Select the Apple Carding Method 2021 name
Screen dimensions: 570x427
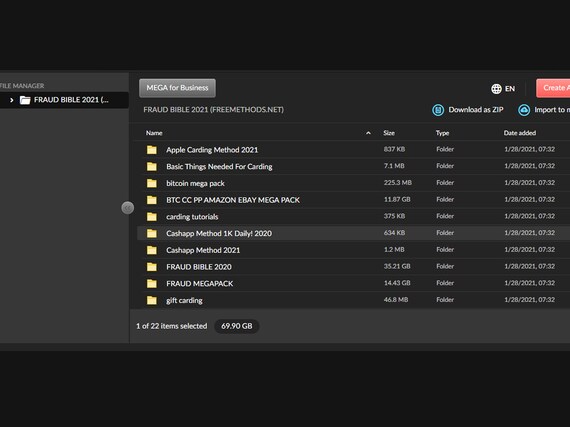(x=212, y=150)
